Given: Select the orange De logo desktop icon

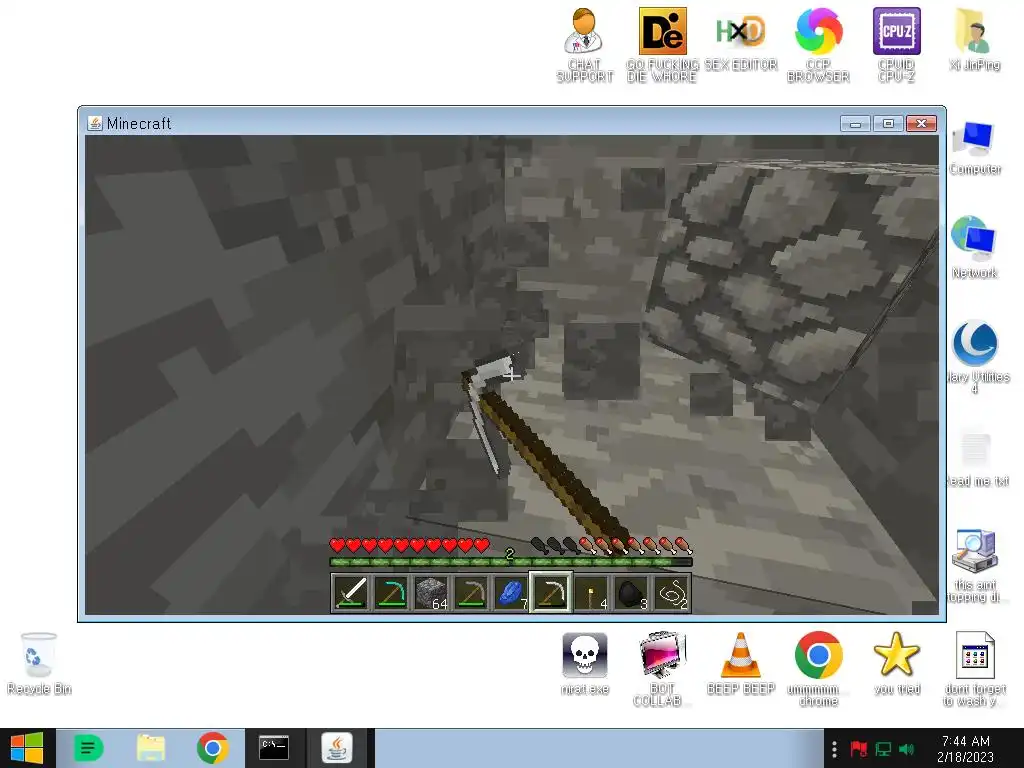Looking at the screenshot, I should [x=662, y=45].
